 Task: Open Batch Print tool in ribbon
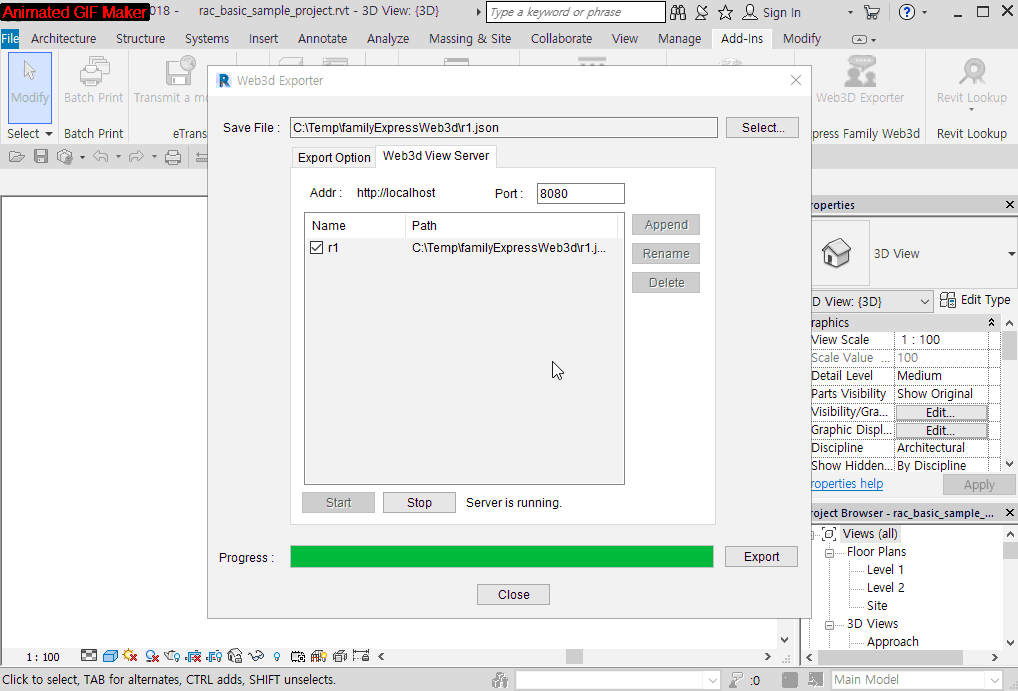[x=93, y=71]
